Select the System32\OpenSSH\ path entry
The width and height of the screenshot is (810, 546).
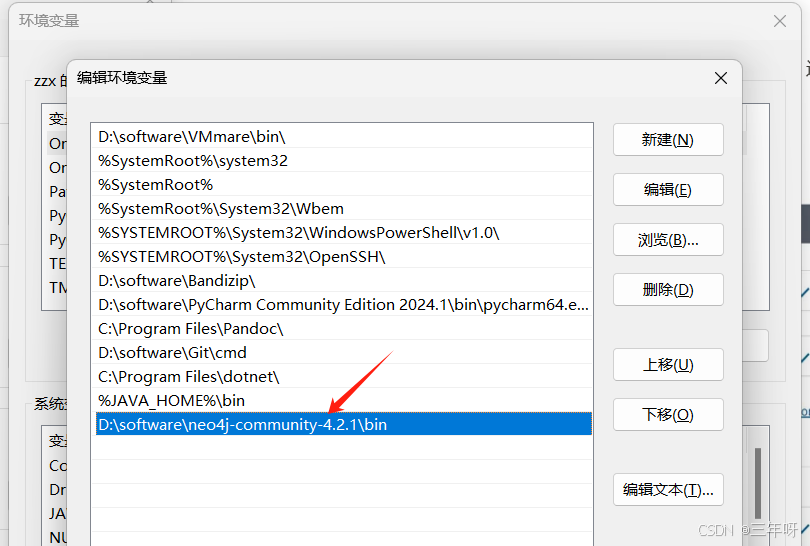point(344,256)
